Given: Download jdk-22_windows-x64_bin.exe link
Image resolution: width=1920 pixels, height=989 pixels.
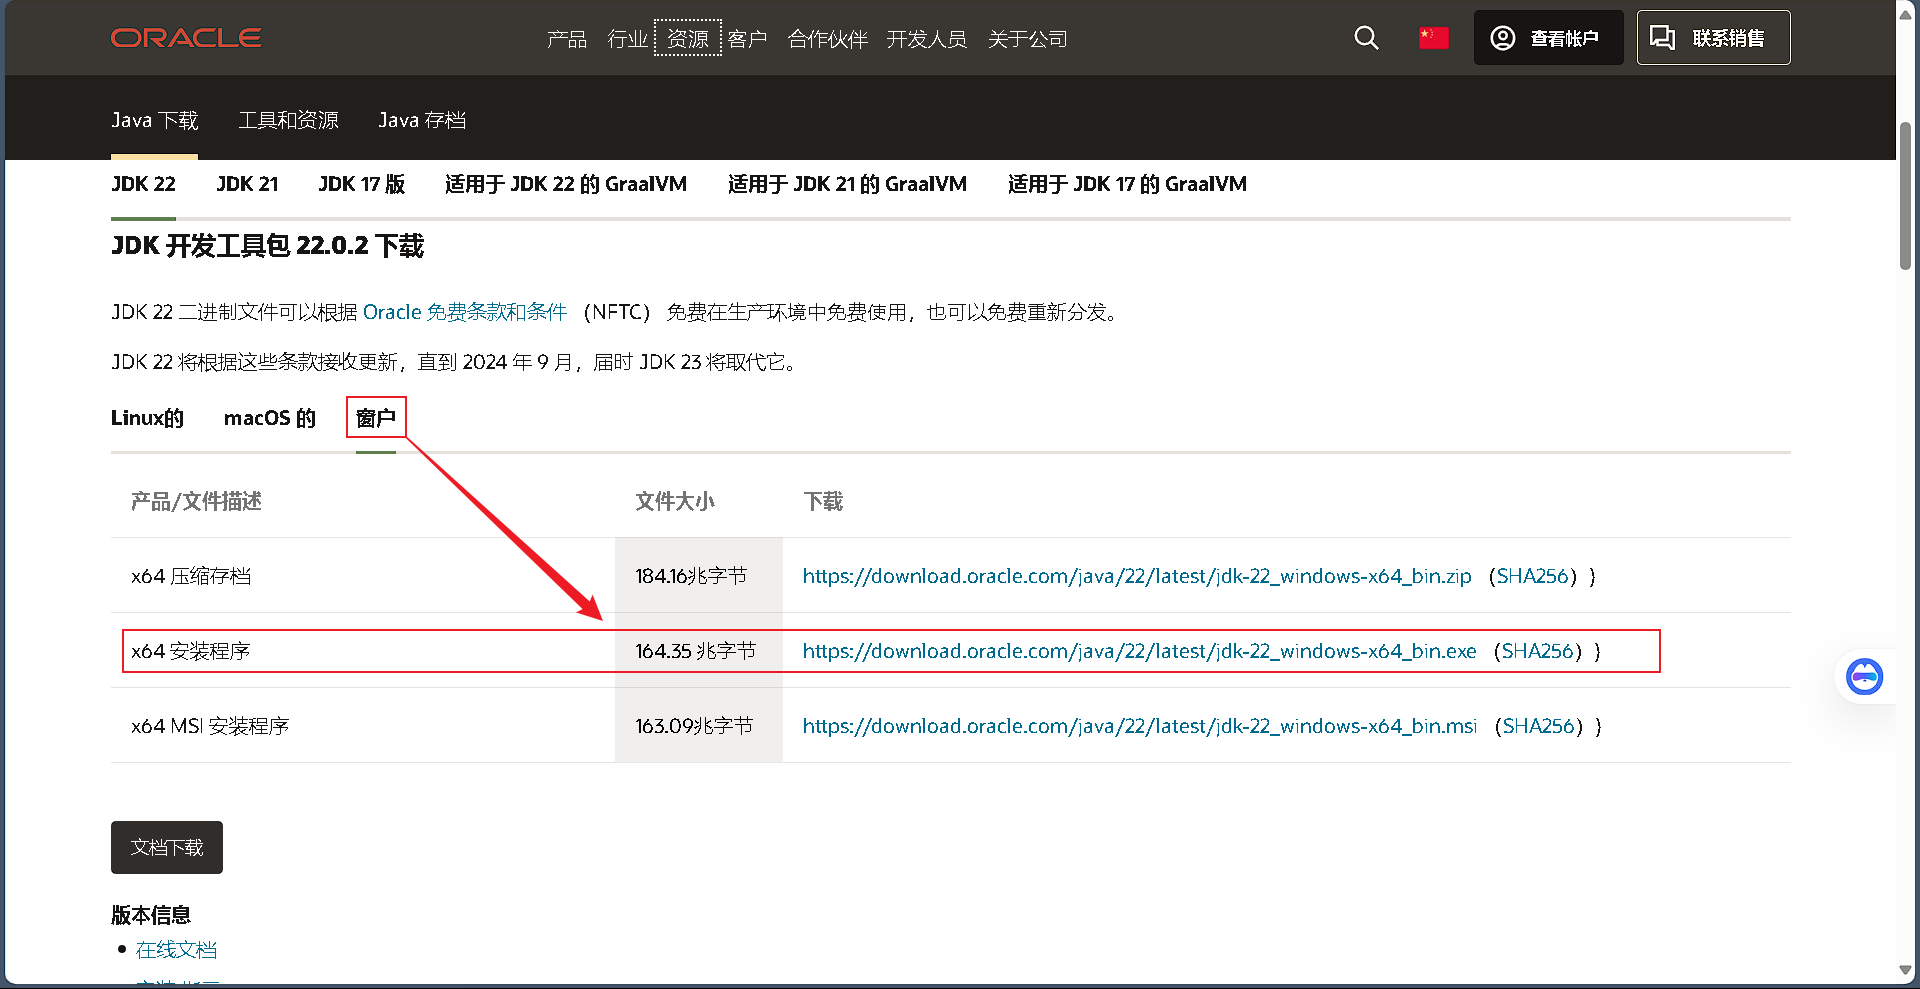Looking at the screenshot, I should (x=1139, y=651).
